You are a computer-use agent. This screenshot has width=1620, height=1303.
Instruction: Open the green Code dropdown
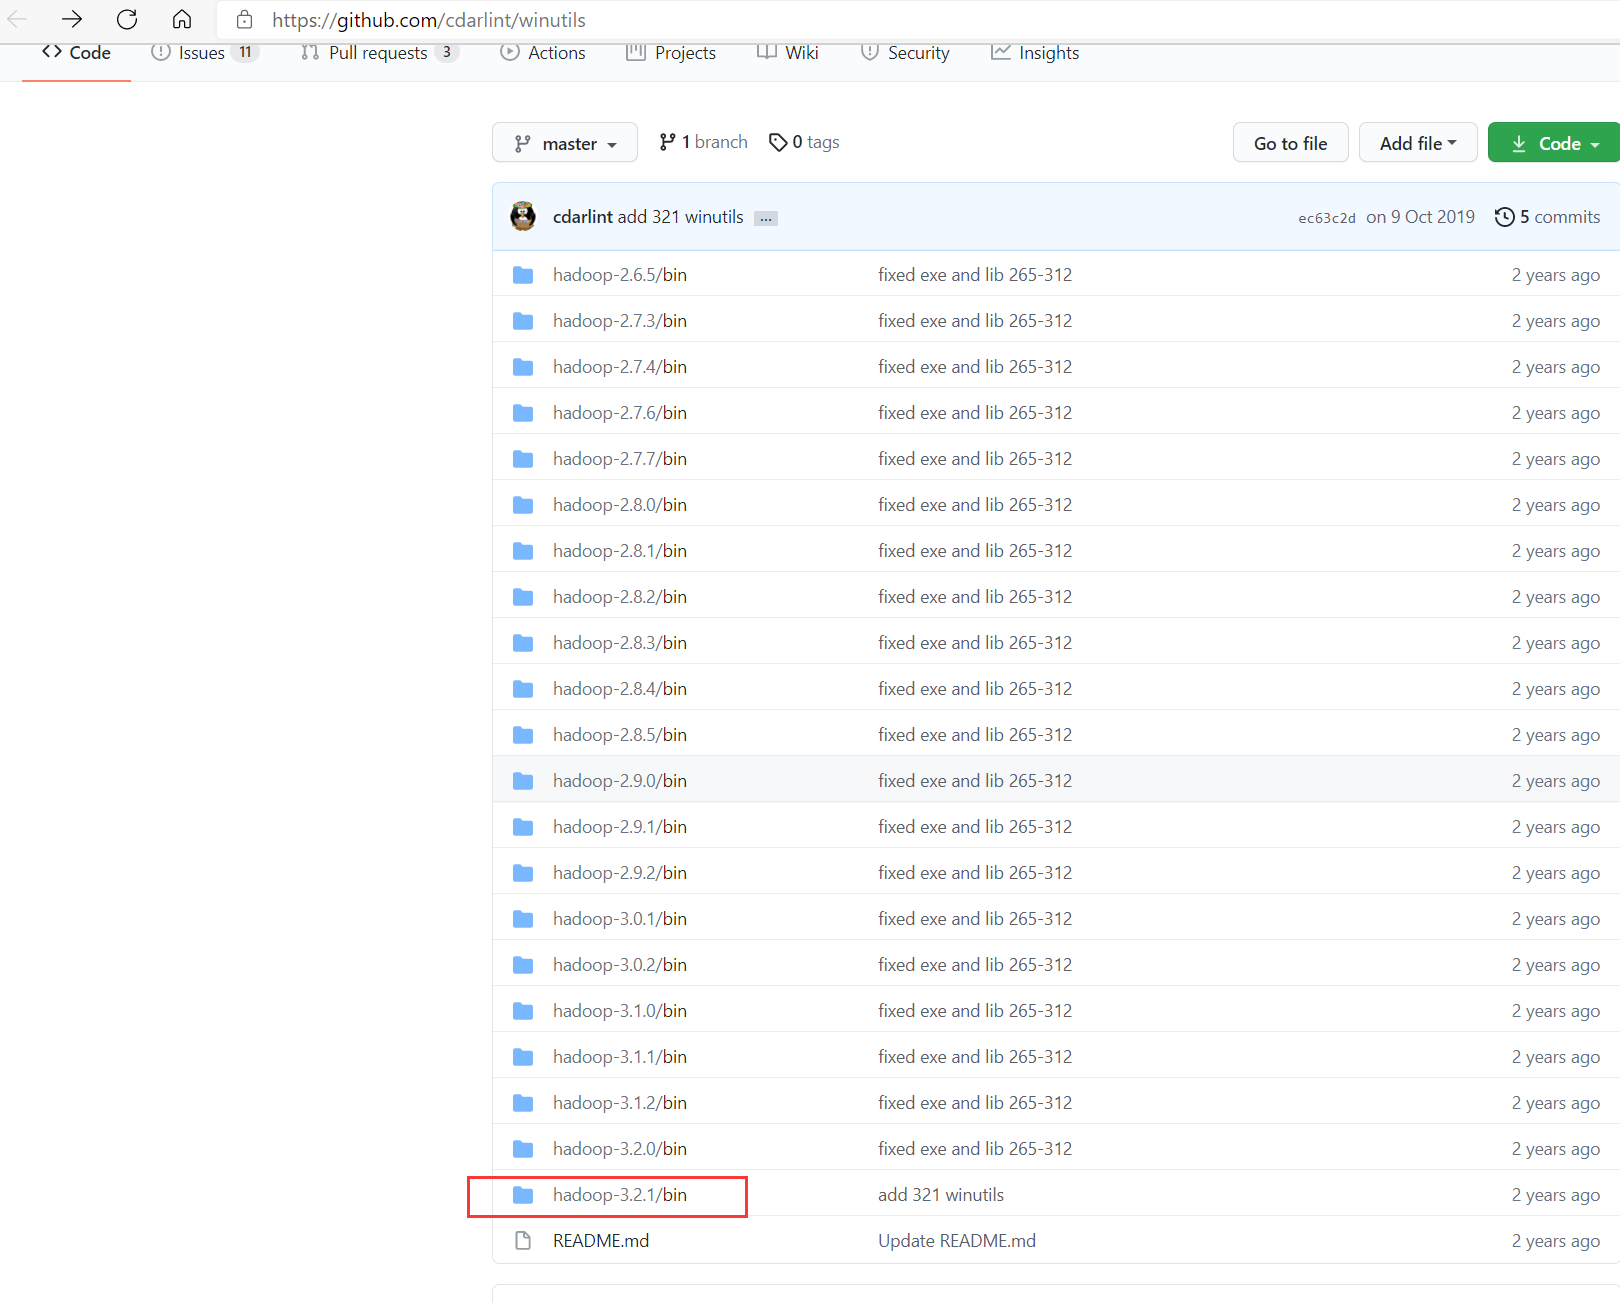coord(1553,142)
